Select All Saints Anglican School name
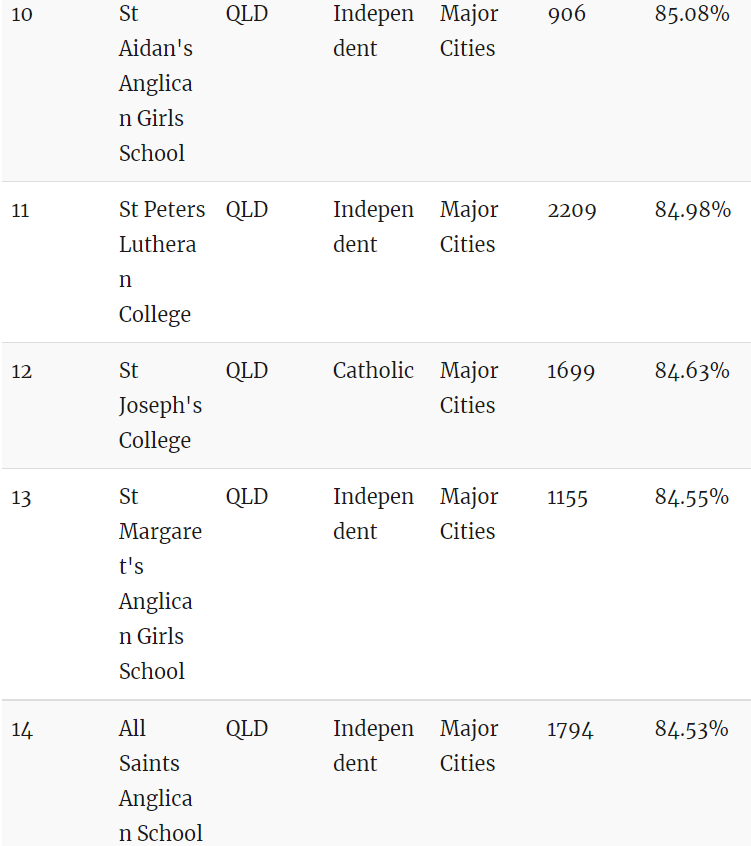The height and width of the screenshot is (846, 751). pos(160,781)
